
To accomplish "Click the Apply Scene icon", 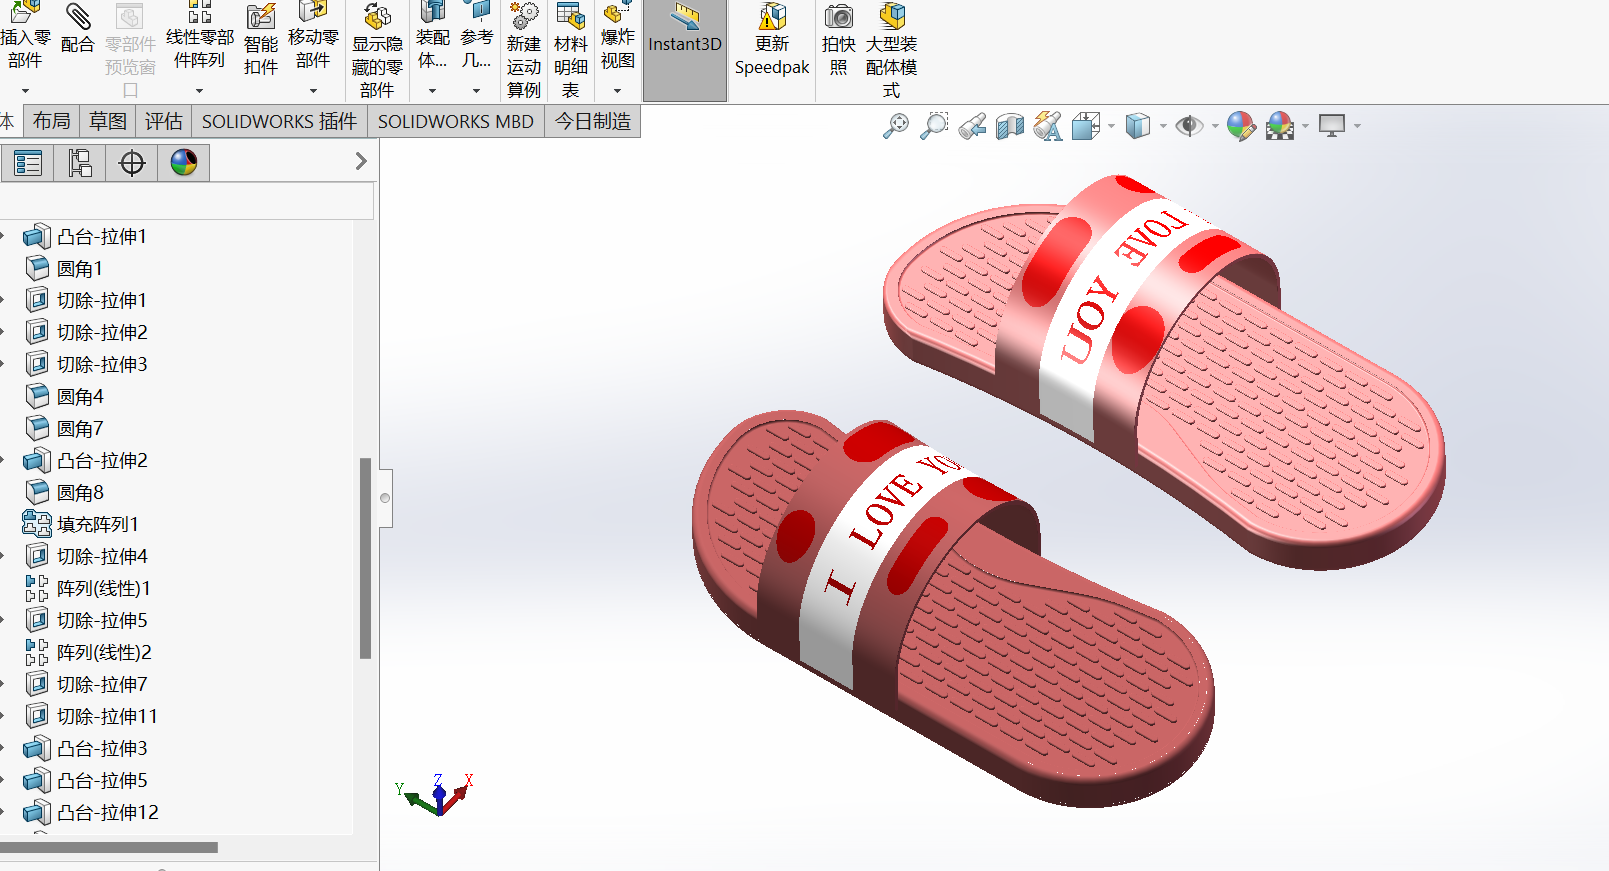I will click(1280, 126).
